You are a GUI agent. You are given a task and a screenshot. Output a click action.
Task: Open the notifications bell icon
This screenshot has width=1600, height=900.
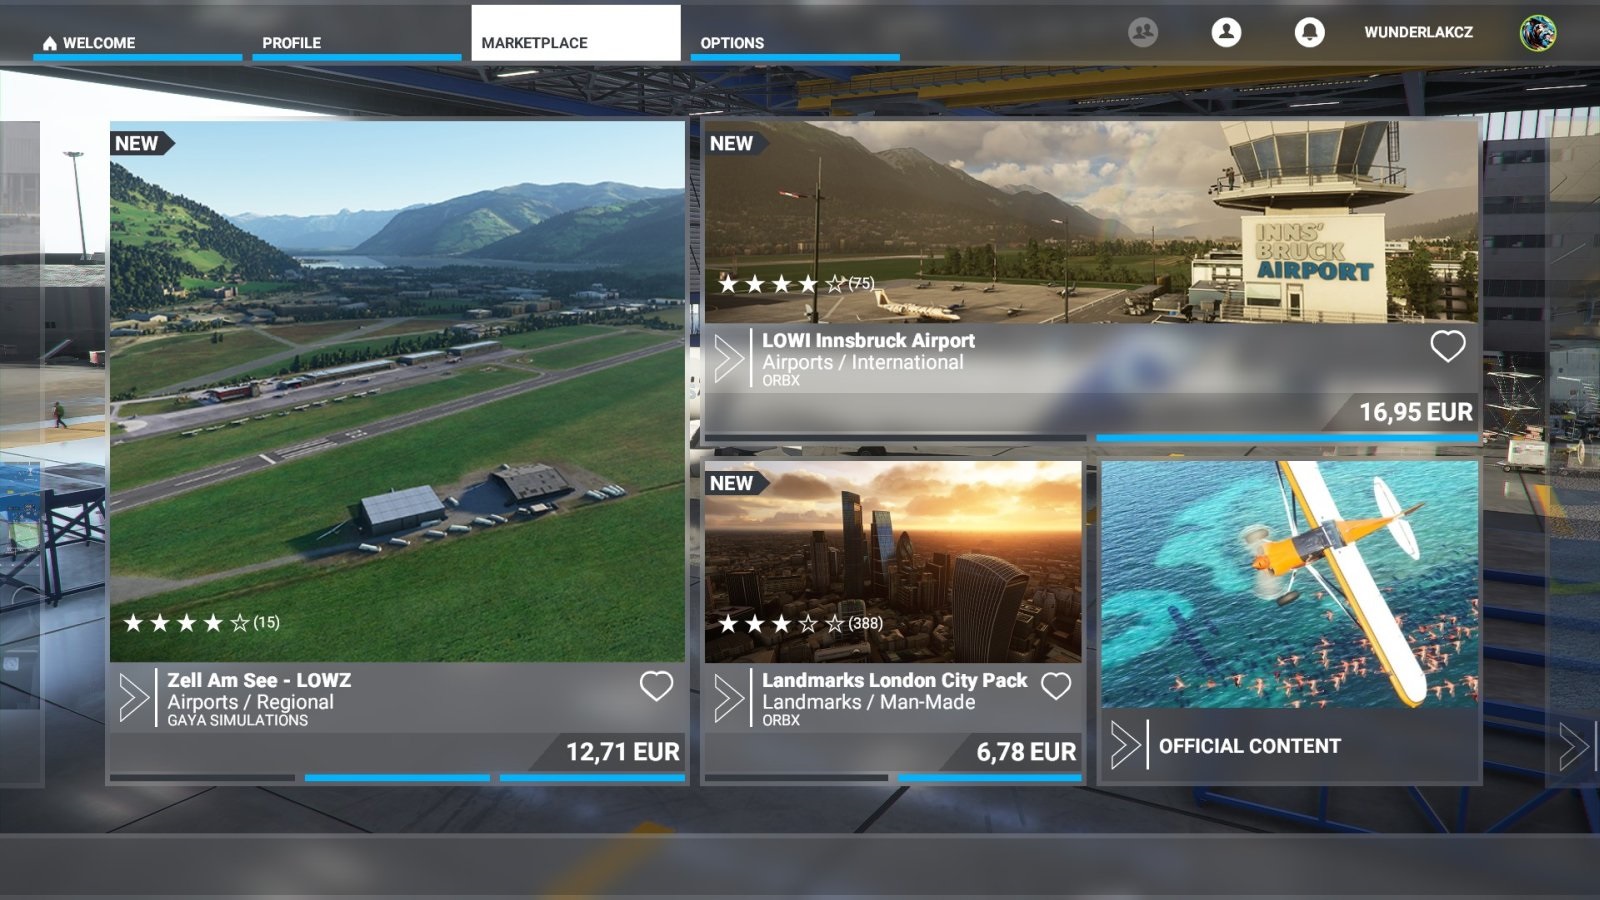pyautogui.click(x=1309, y=32)
